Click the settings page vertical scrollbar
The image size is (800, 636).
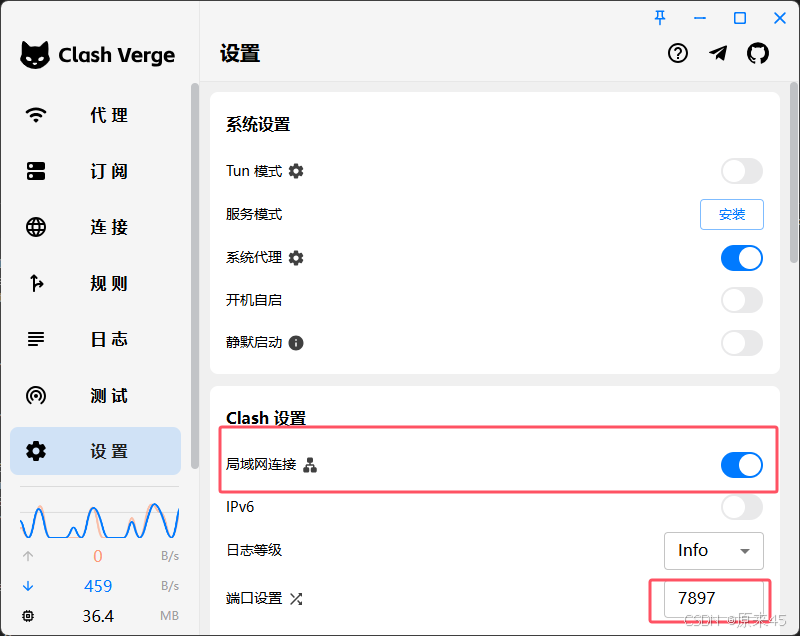pos(794,173)
